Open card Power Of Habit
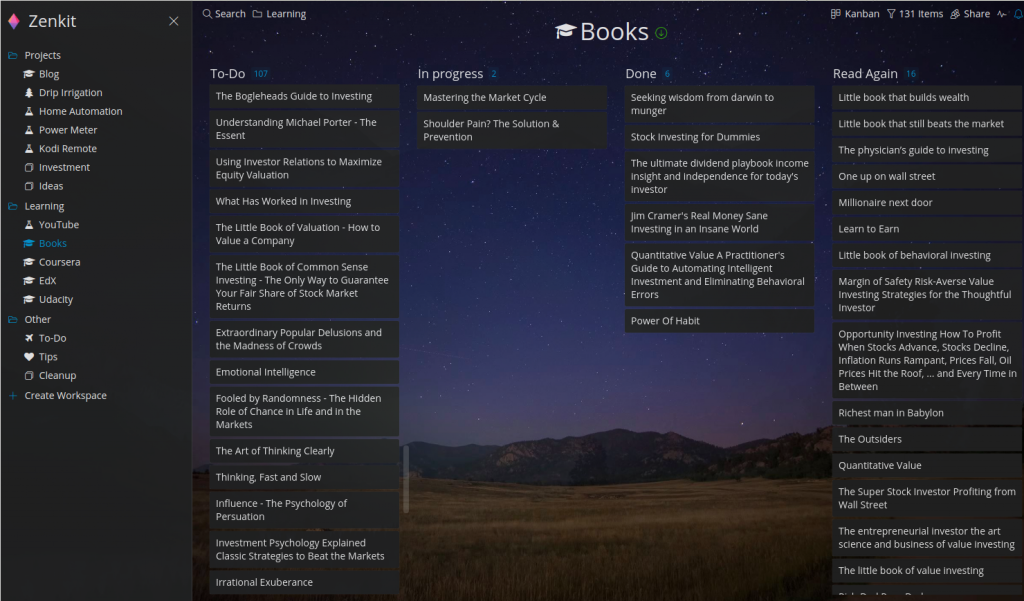This screenshot has width=1024, height=601. (x=720, y=321)
